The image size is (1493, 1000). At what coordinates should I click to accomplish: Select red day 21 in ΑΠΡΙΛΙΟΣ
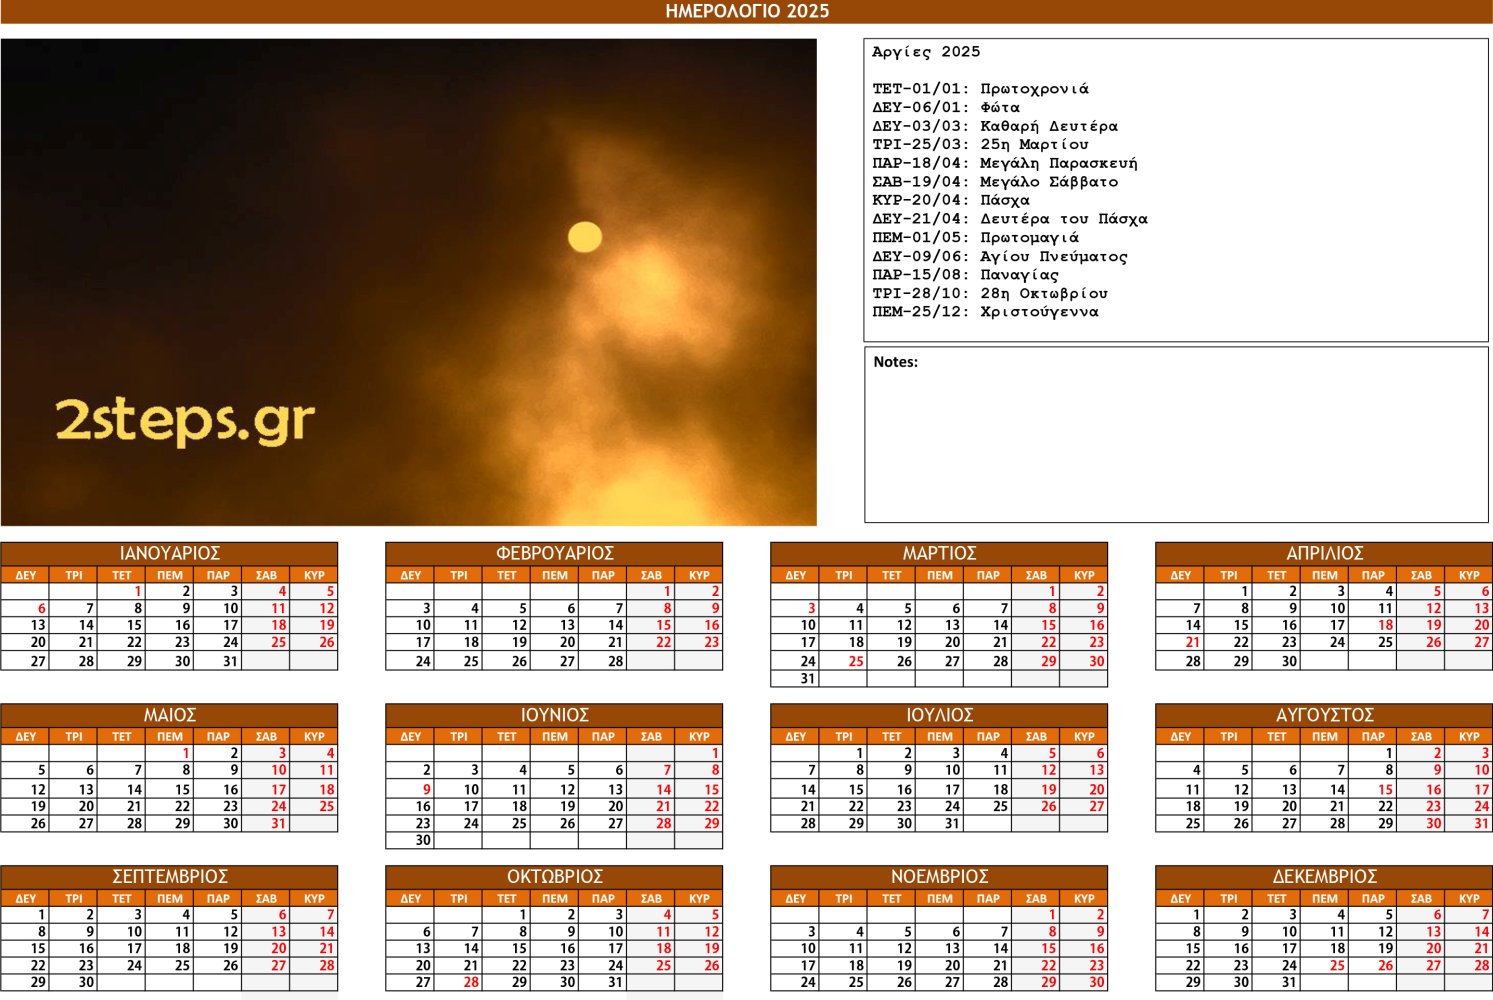pyautogui.click(x=1180, y=643)
